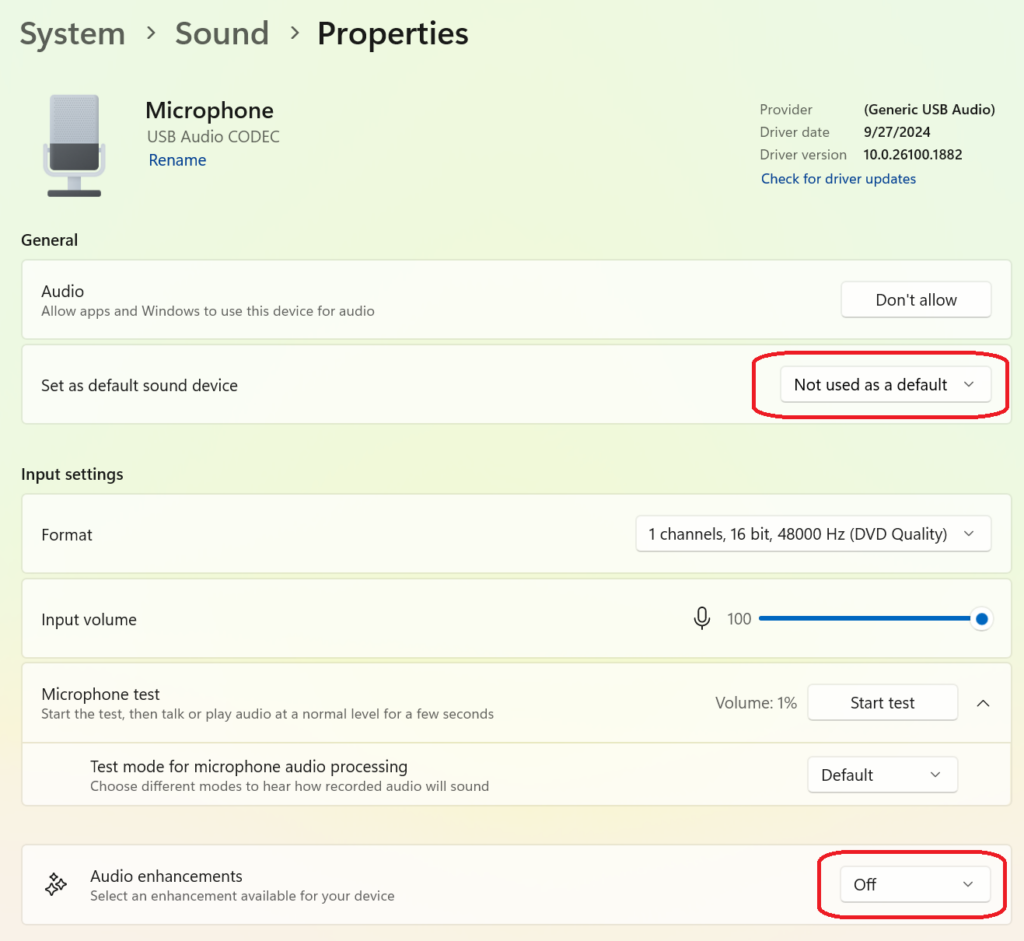
Task: Click the breadcrumb chevron after Sound
Action: pyautogui.click(x=294, y=33)
